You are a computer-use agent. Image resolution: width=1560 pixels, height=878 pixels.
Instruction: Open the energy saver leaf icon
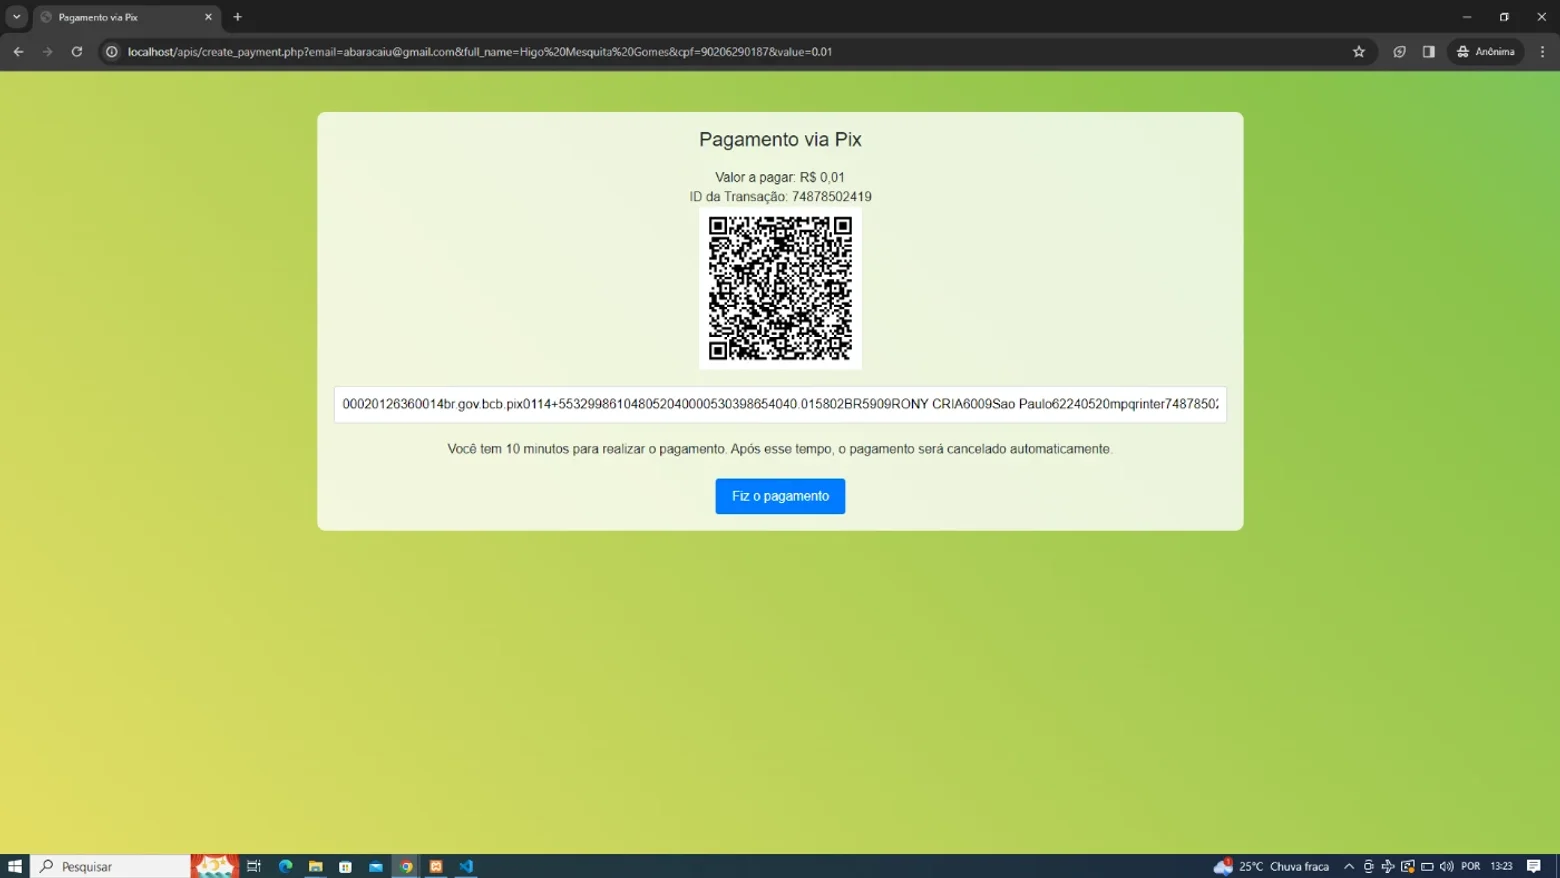click(x=1399, y=52)
